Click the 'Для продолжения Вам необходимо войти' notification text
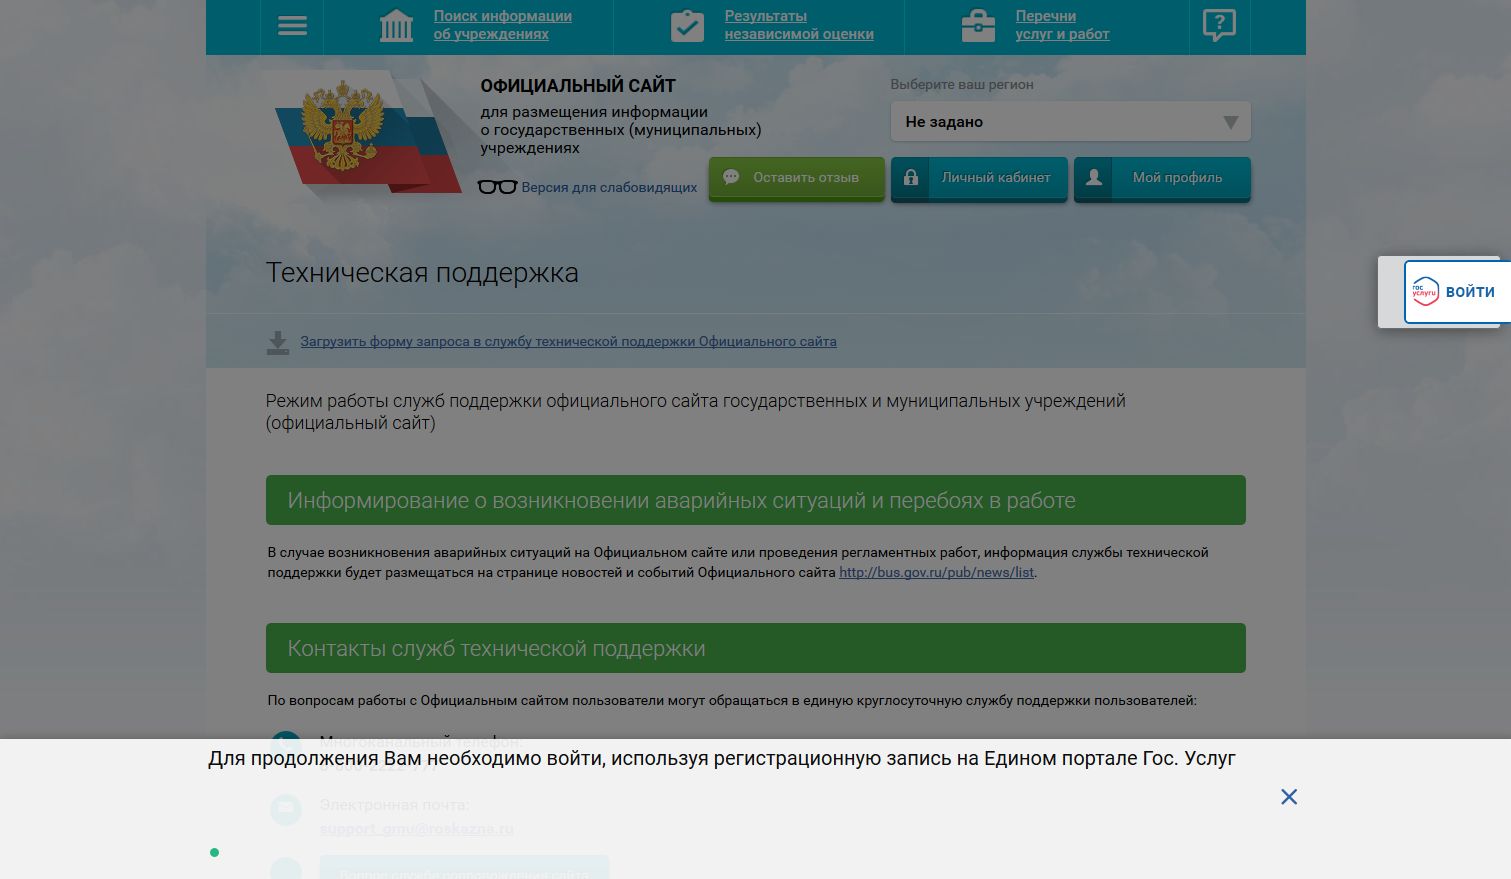Image resolution: width=1511 pixels, height=879 pixels. point(722,759)
